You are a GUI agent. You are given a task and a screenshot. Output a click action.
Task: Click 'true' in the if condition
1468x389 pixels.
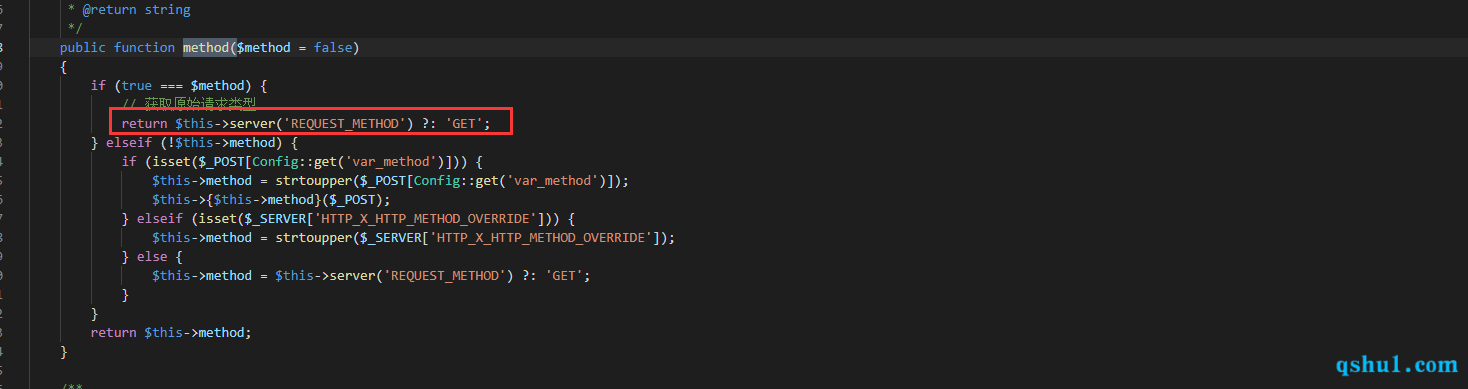click(x=137, y=85)
